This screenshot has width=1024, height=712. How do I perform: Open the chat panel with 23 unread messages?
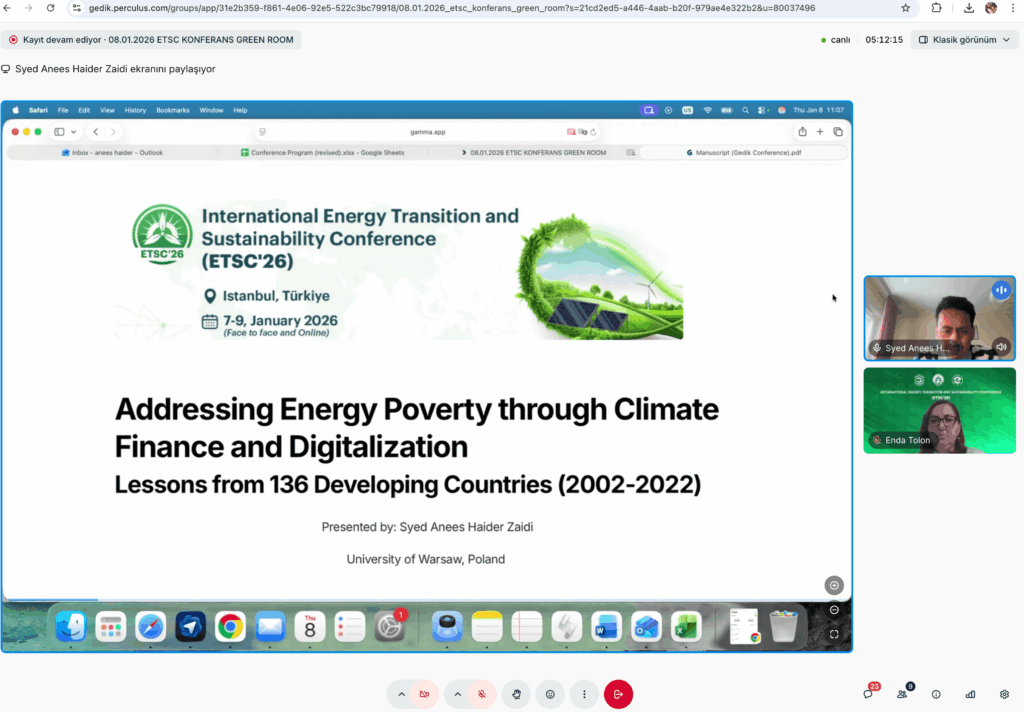coord(869,694)
